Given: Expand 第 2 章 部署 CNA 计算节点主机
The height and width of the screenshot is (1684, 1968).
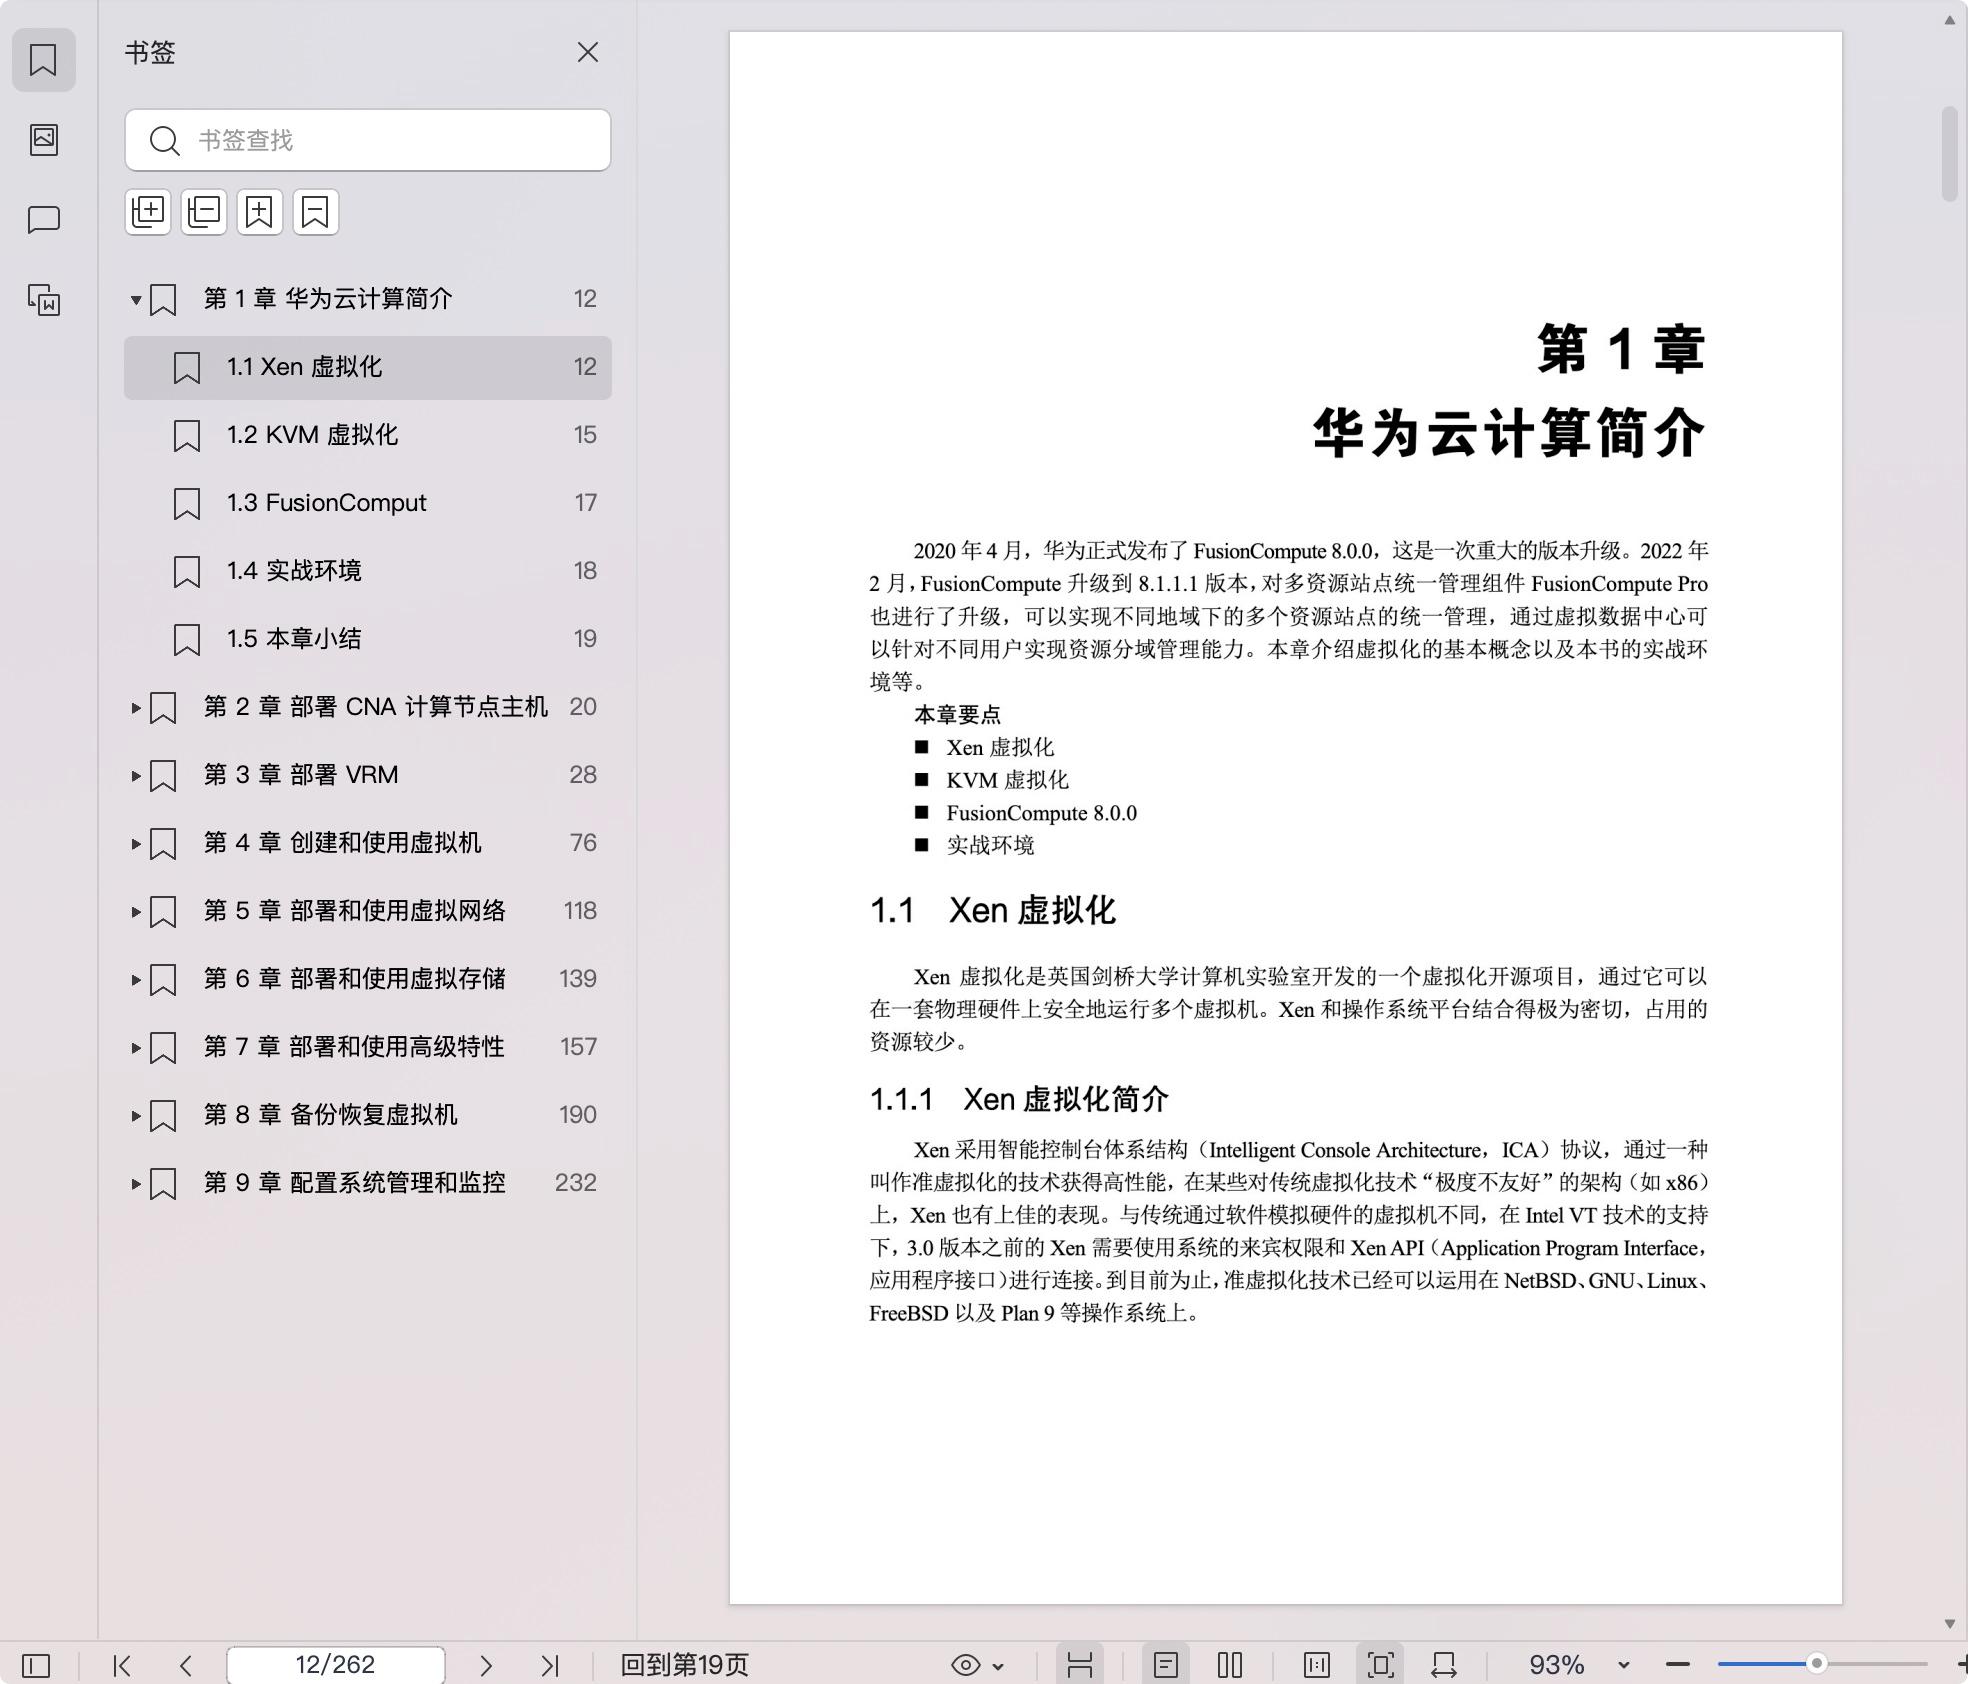Looking at the screenshot, I should click(x=136, y=707).
